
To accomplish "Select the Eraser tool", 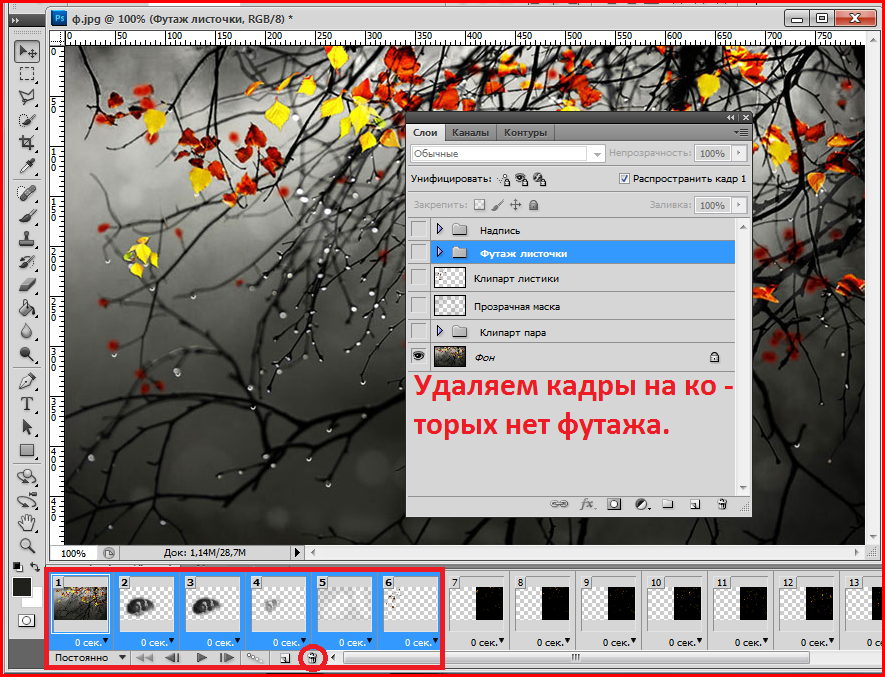I will (x=27, y=285).
